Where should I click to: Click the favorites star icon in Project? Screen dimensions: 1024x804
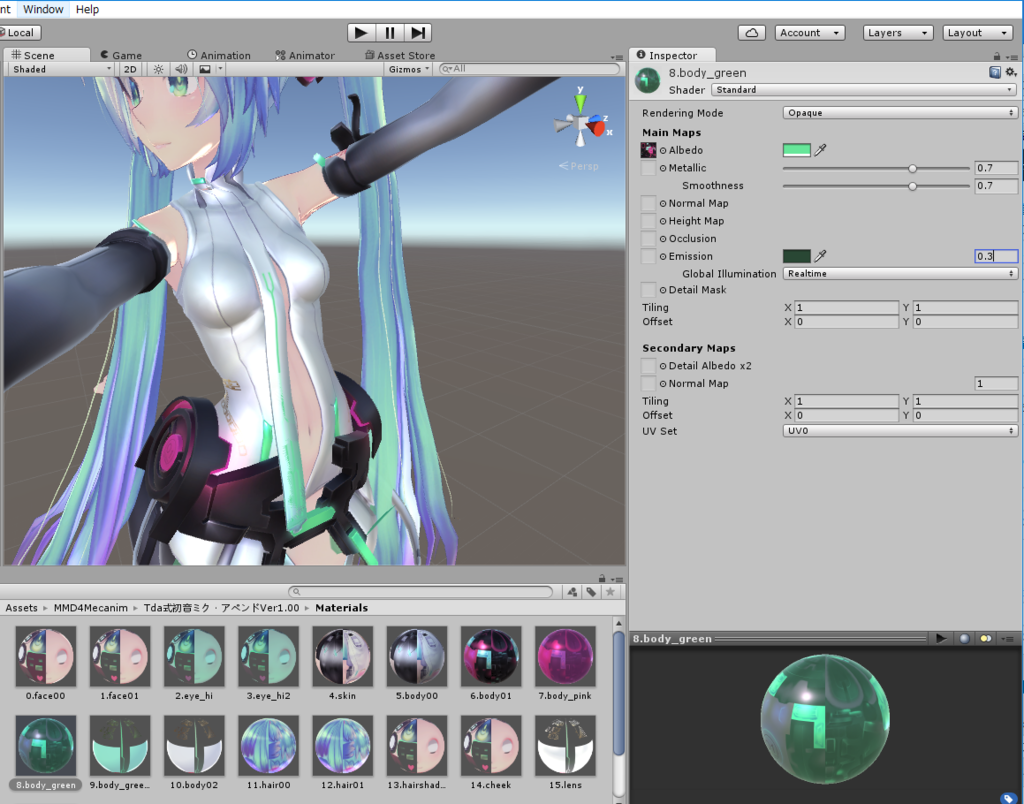tap(610, 592)
